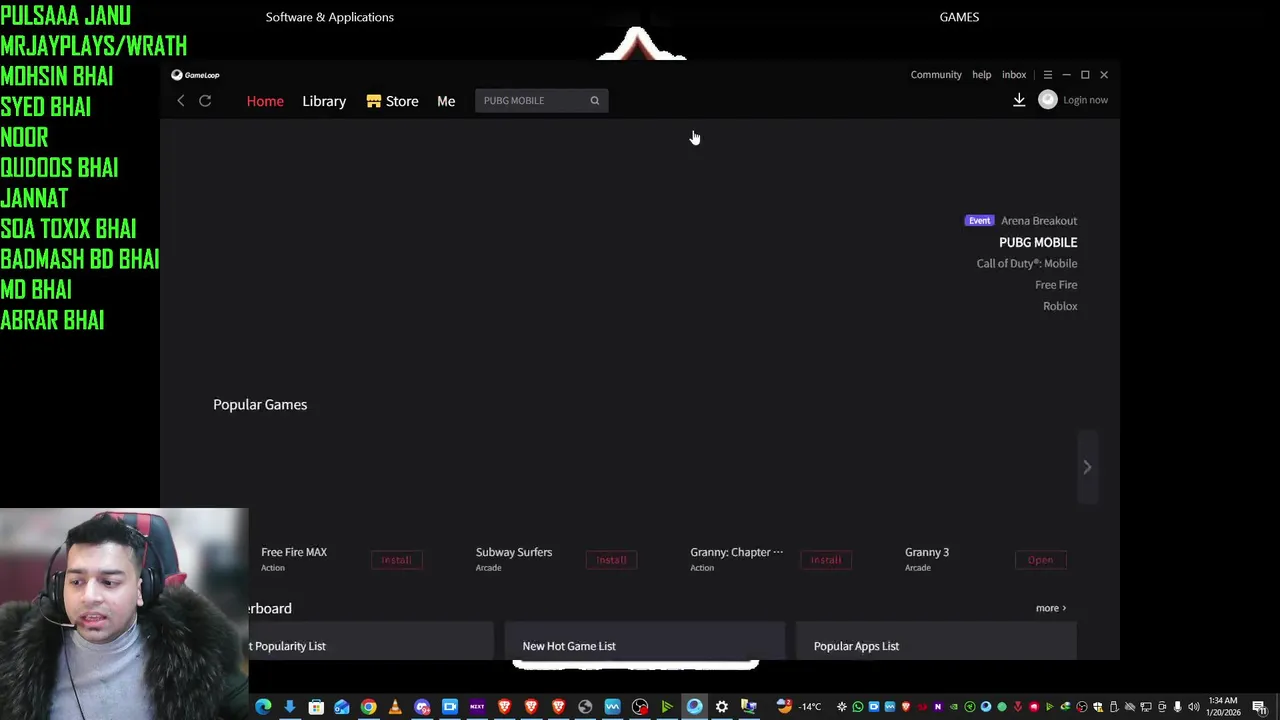Viewport: 1280px width, 720px height.
Task: Switch to the Library tab
Action: tap(324, 101)
